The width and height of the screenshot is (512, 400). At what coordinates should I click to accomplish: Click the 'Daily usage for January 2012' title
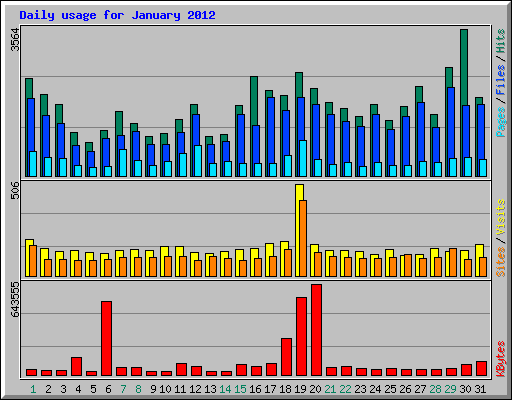point(117,15)
